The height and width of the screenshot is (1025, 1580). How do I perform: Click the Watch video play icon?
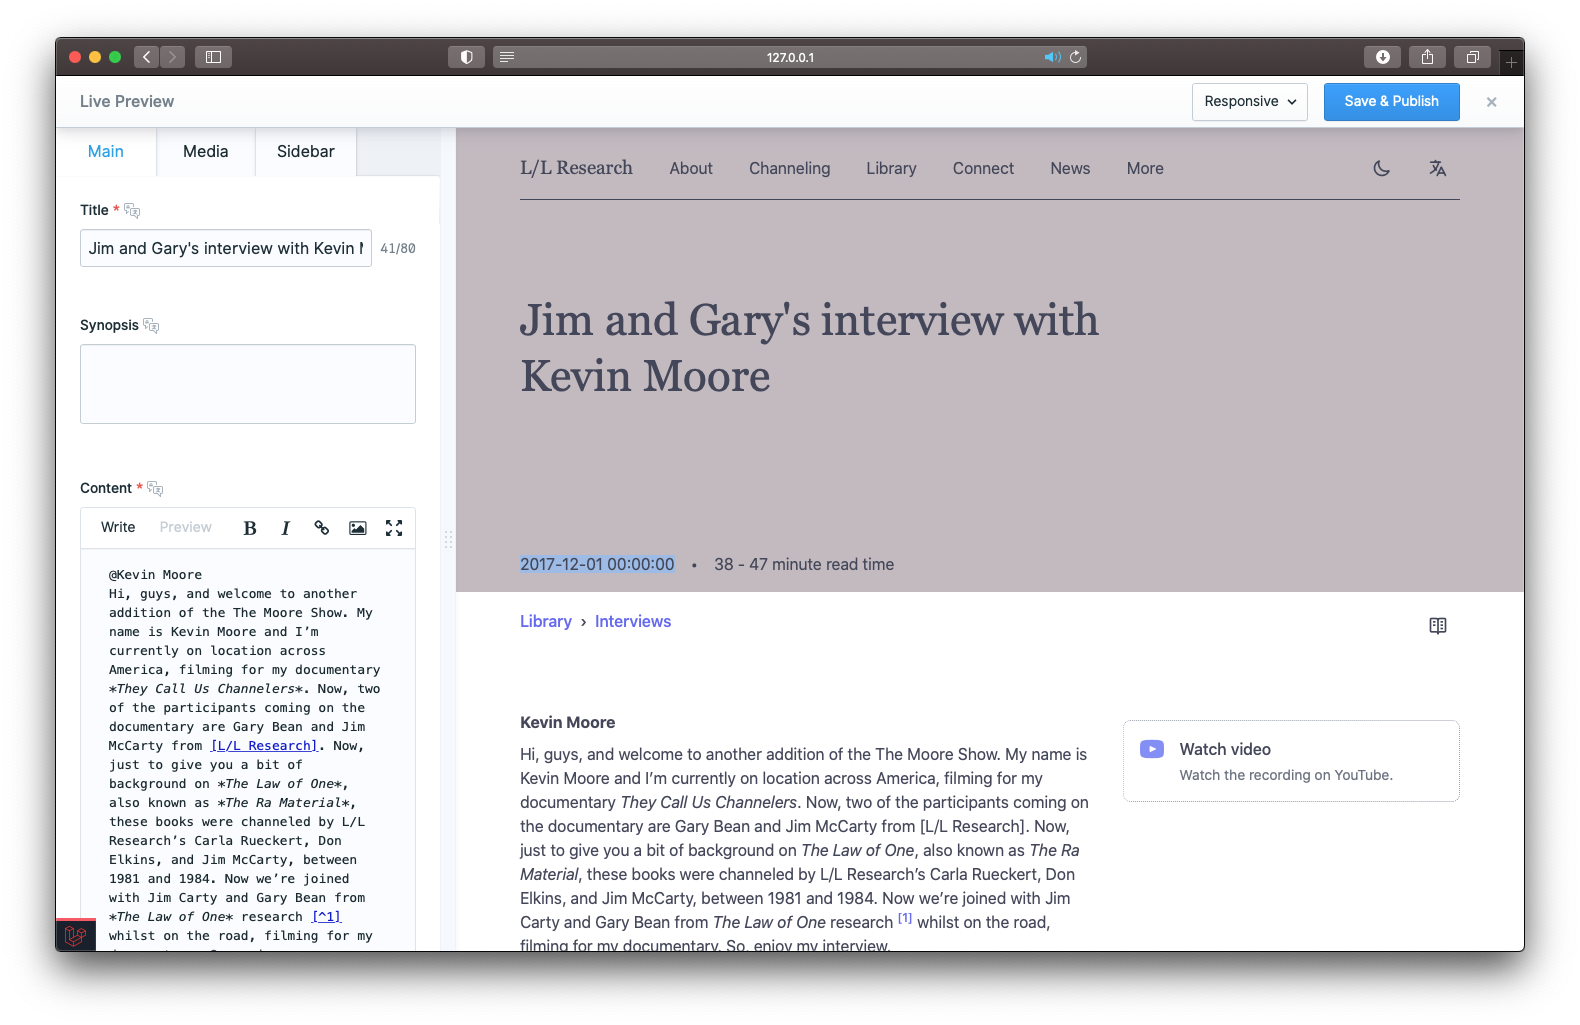[1152, 749]
